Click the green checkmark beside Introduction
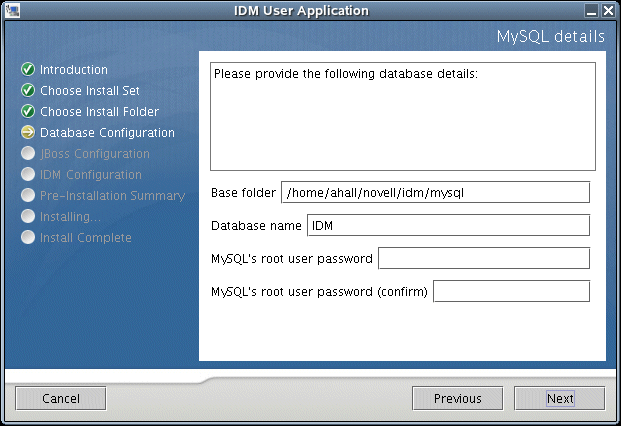 [x=28, y=70]
